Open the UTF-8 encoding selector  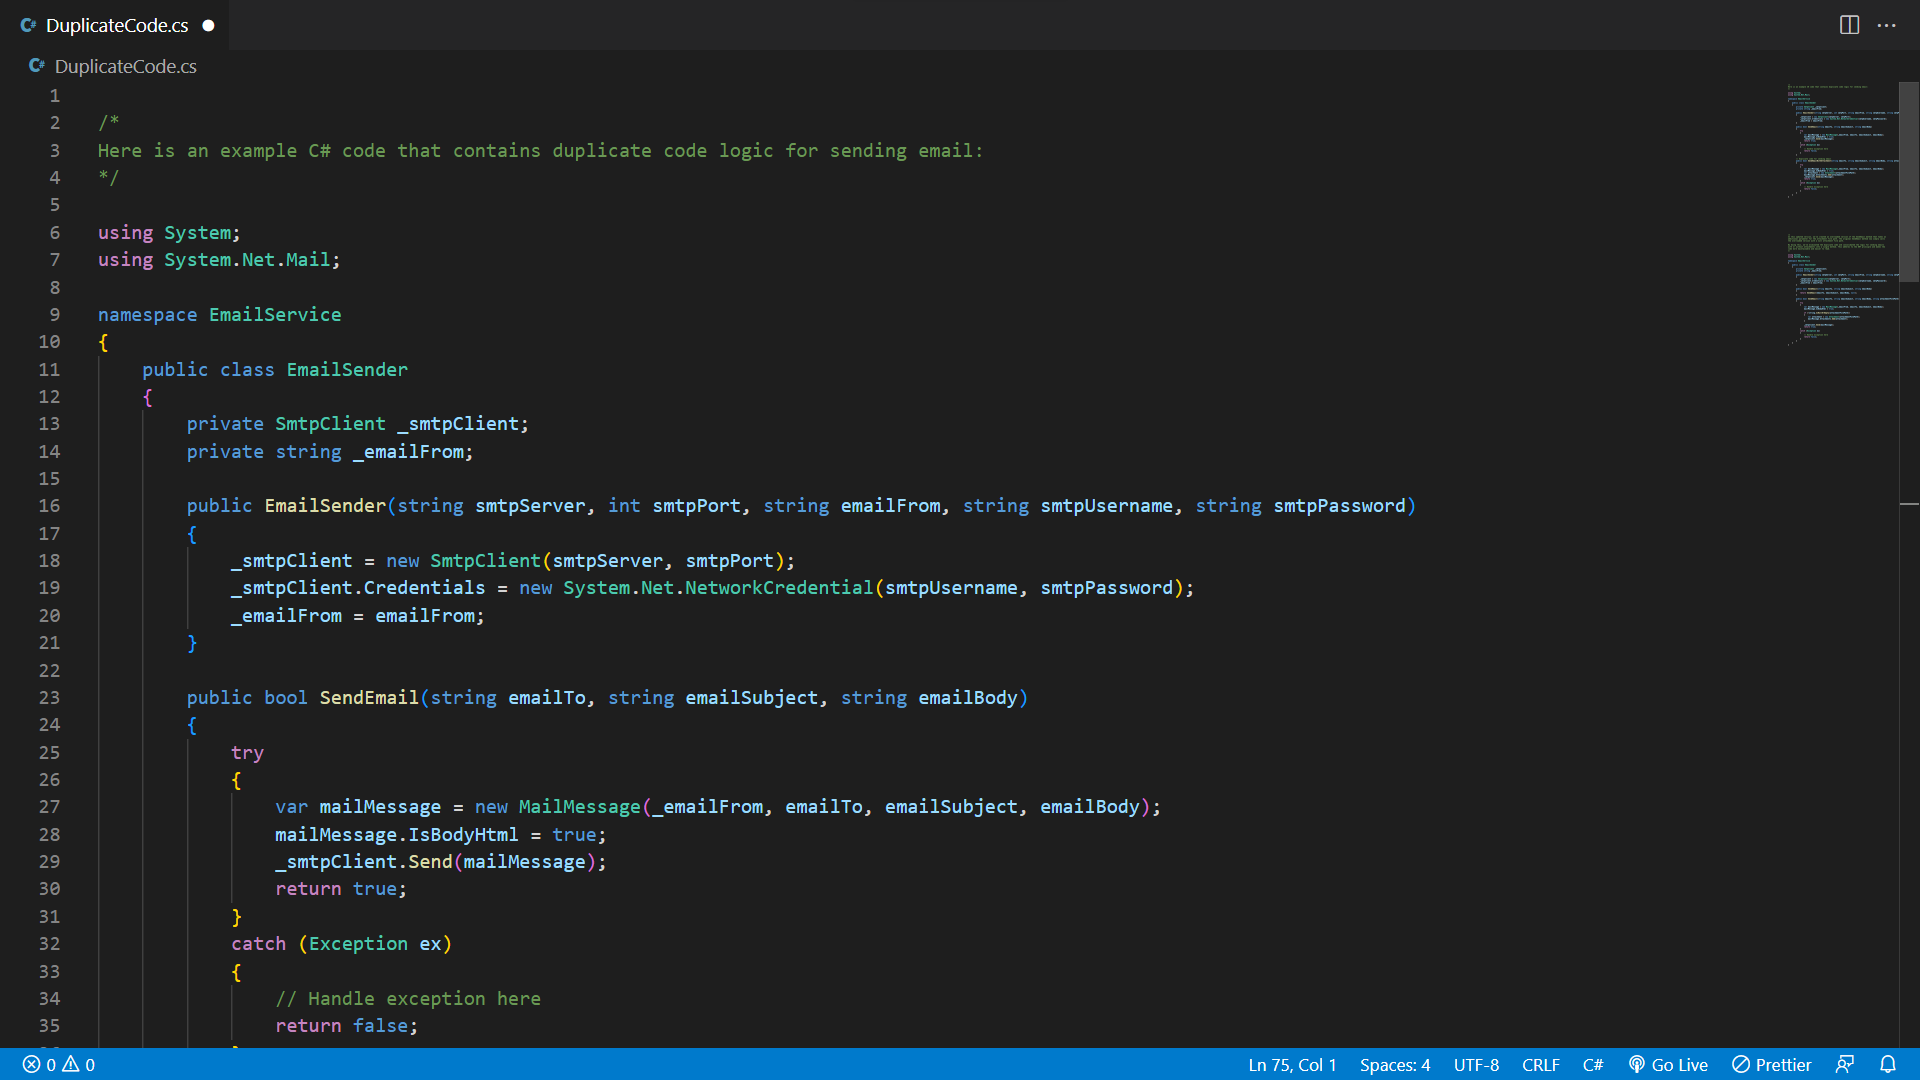pos(1475,1064)
